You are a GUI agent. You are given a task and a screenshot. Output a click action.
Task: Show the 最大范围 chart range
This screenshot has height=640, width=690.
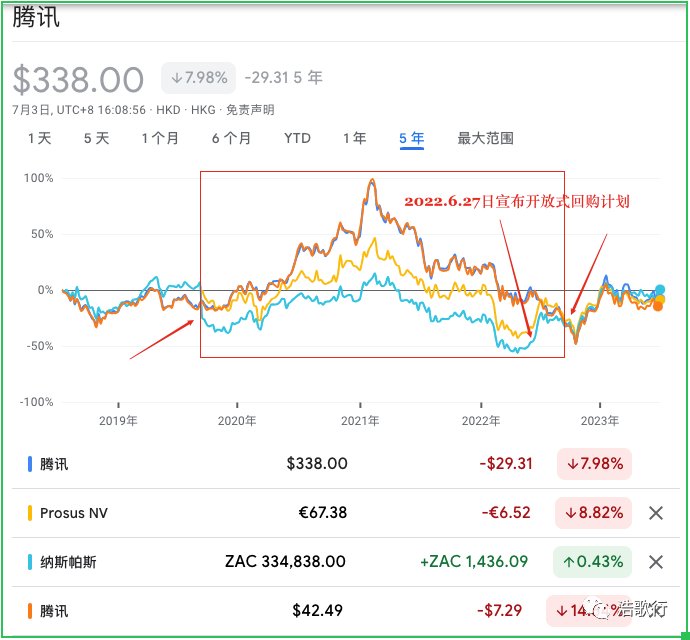(x=486, y=139)
